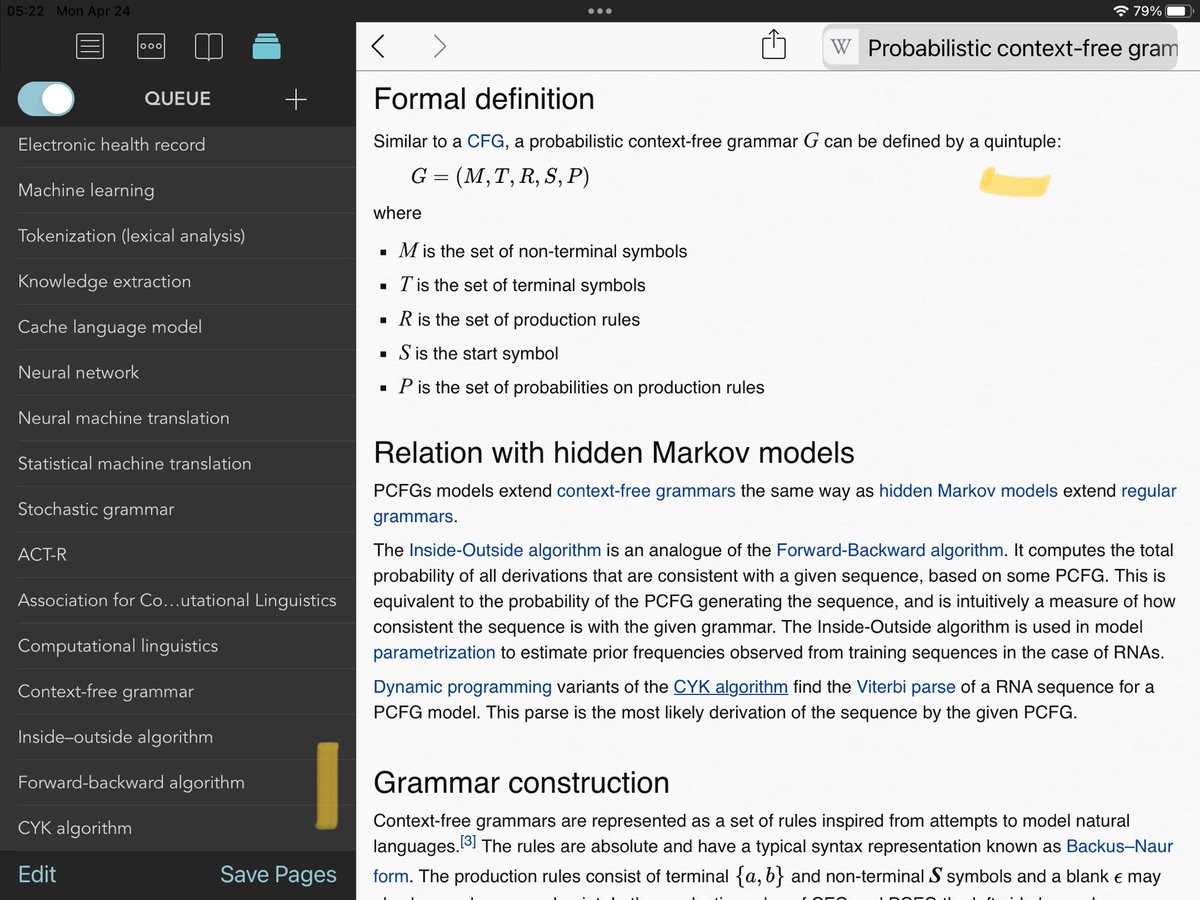The image size is (1200, 900).
Task: Open Knowledge extraction queue entry
Action: (x=178, y=281)
